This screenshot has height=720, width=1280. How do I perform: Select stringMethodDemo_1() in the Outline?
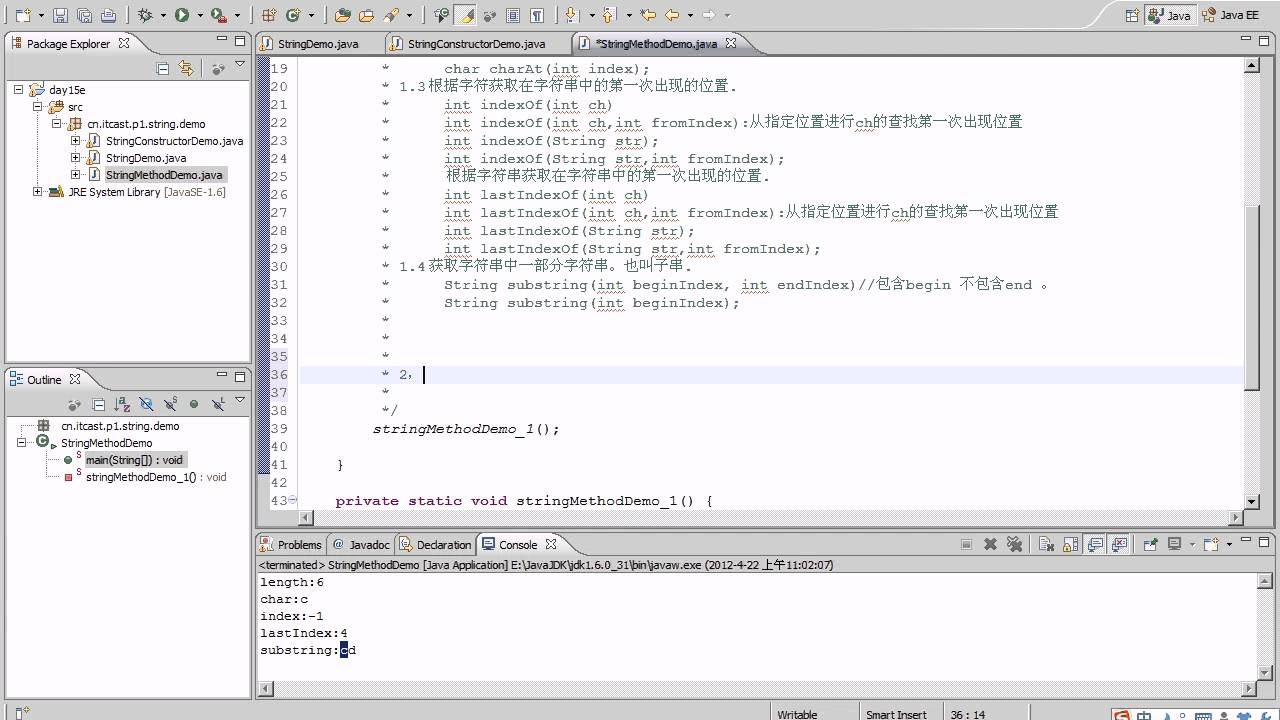click(141, 477)
